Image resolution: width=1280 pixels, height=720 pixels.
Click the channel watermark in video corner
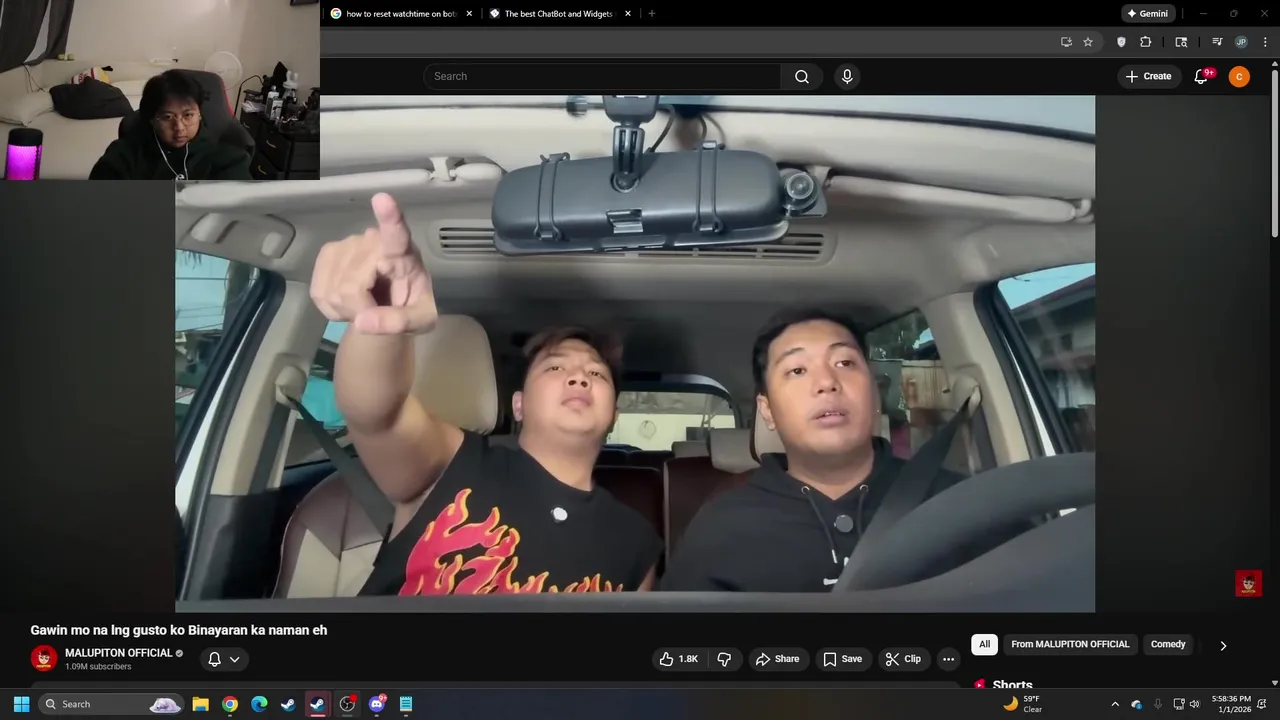pos(1248,583)
